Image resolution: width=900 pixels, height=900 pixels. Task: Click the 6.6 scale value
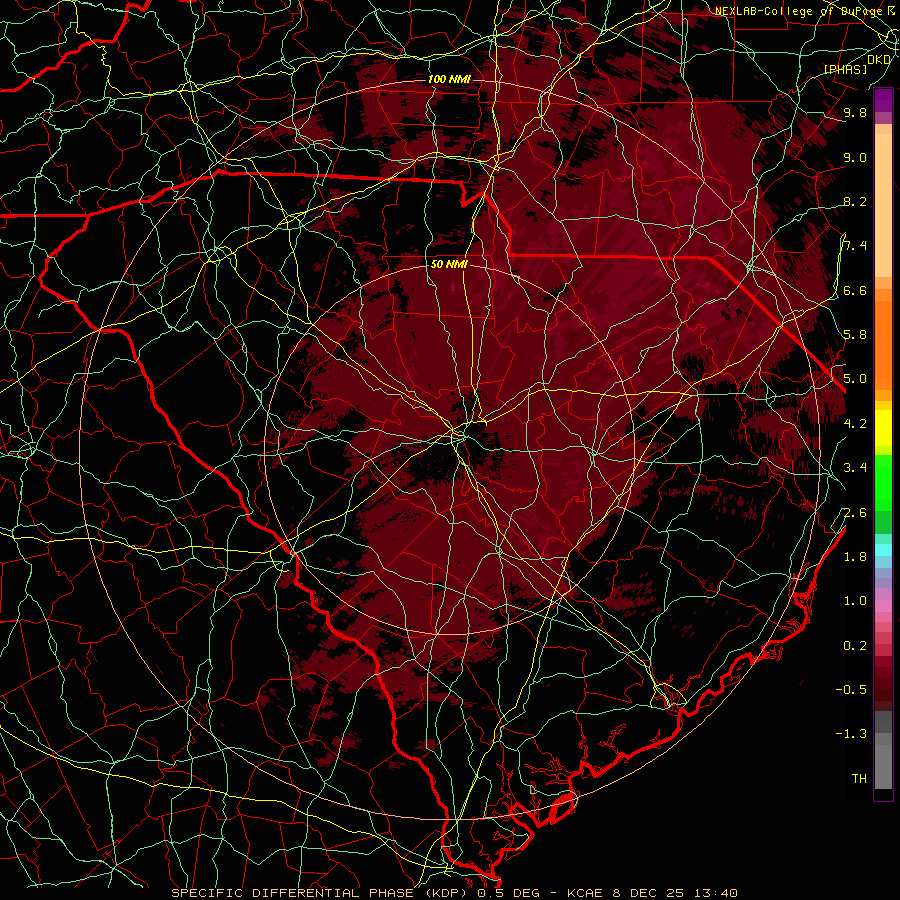(x=855, y=290)
